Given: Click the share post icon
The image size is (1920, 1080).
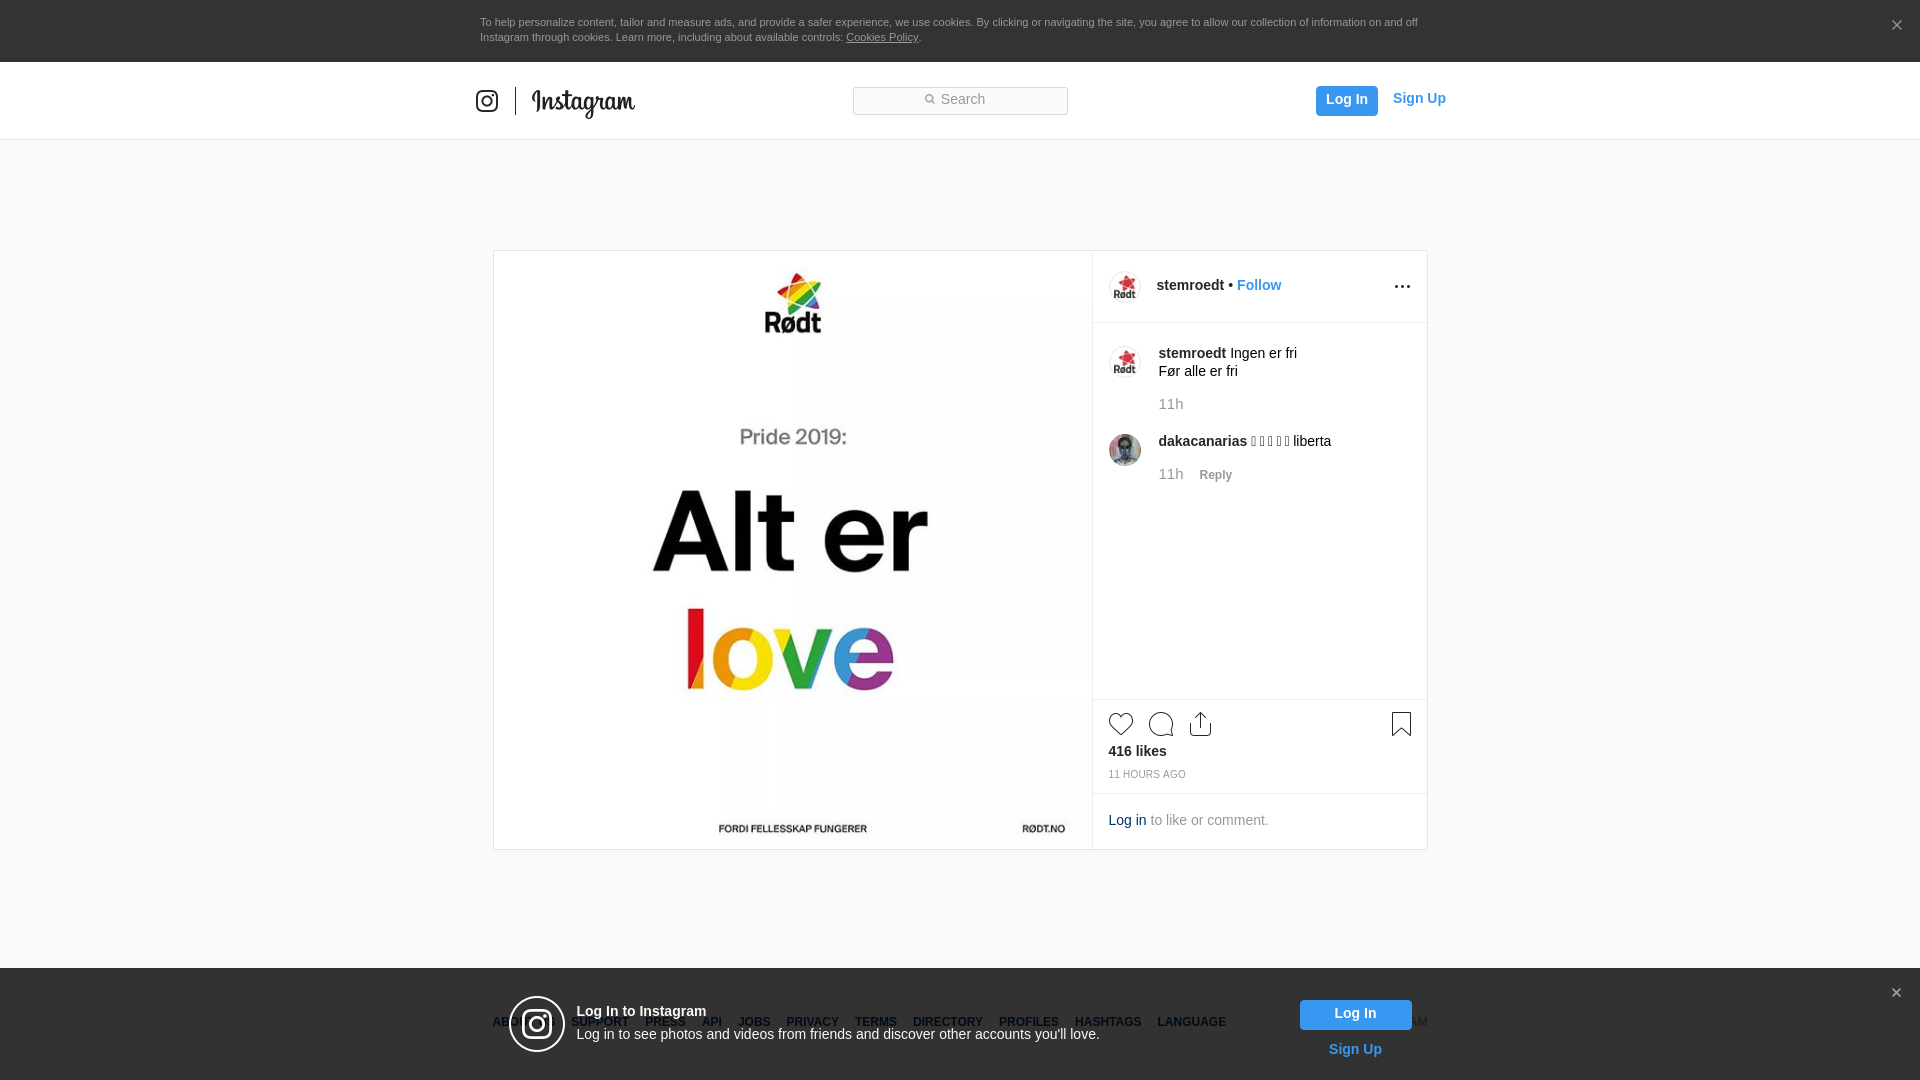Looking at the screenshot, I should (x=1200, y=724).
